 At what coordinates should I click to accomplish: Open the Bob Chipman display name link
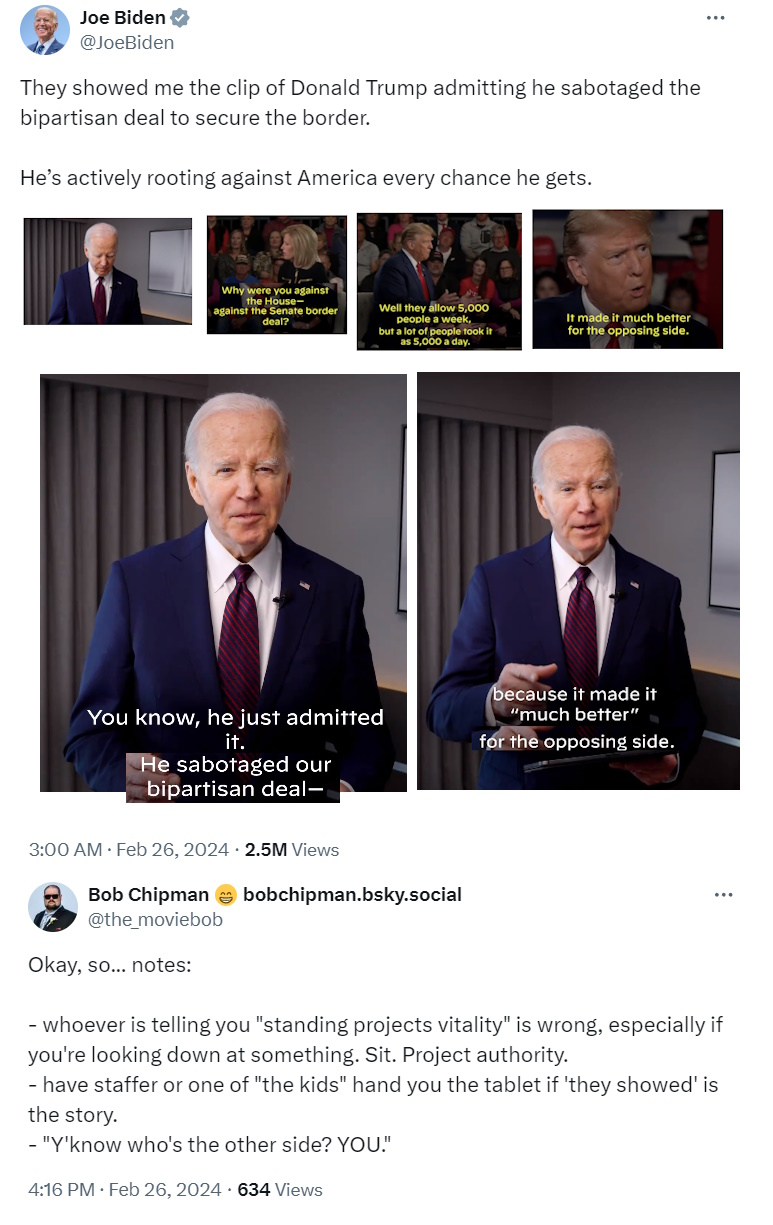pos(149,894)
